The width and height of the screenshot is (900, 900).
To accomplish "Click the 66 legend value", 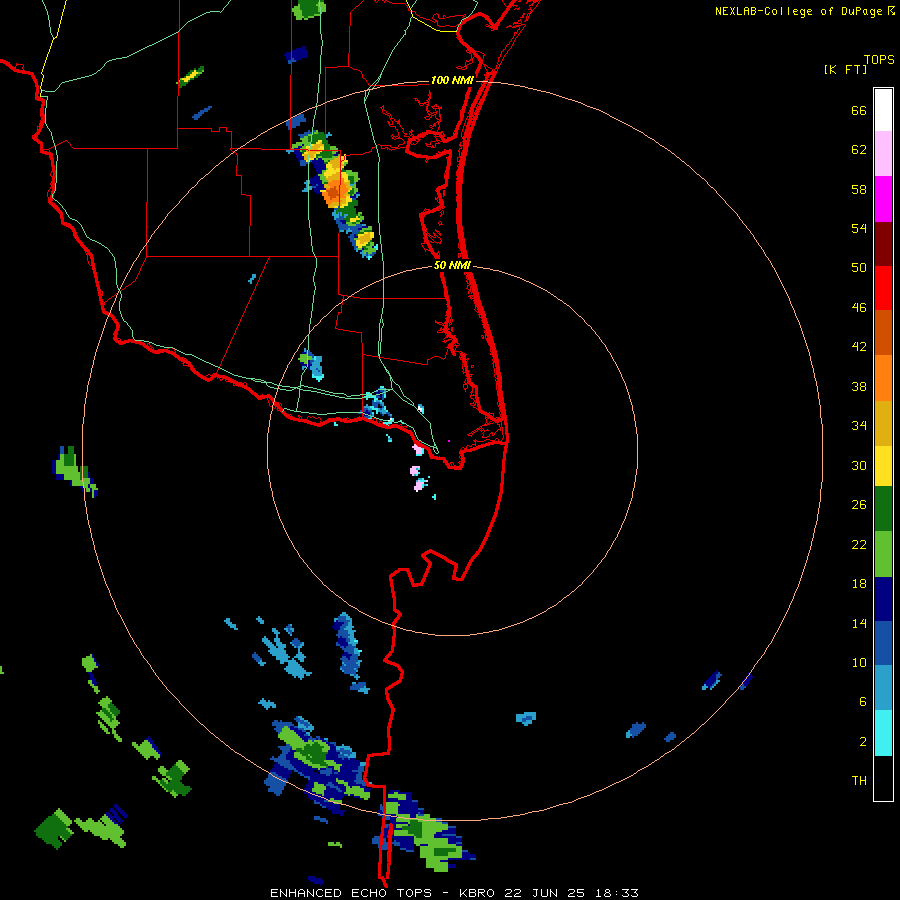I will [x=859, y=110].
